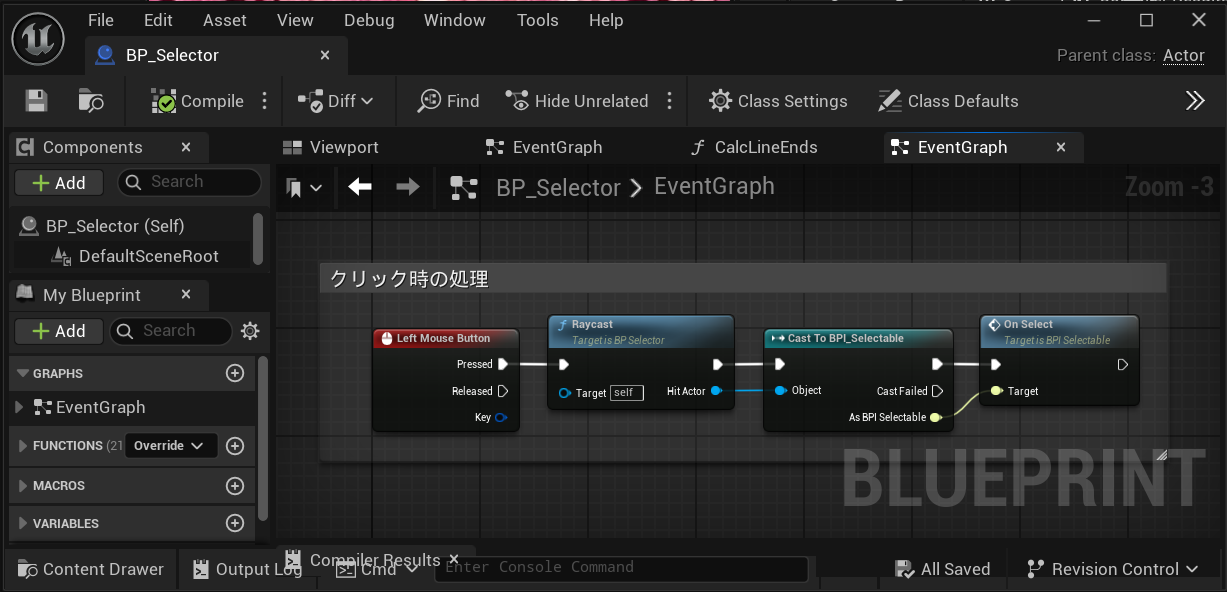
Task: Expand the VARIABLES section
Action: (x=23, y=523)
